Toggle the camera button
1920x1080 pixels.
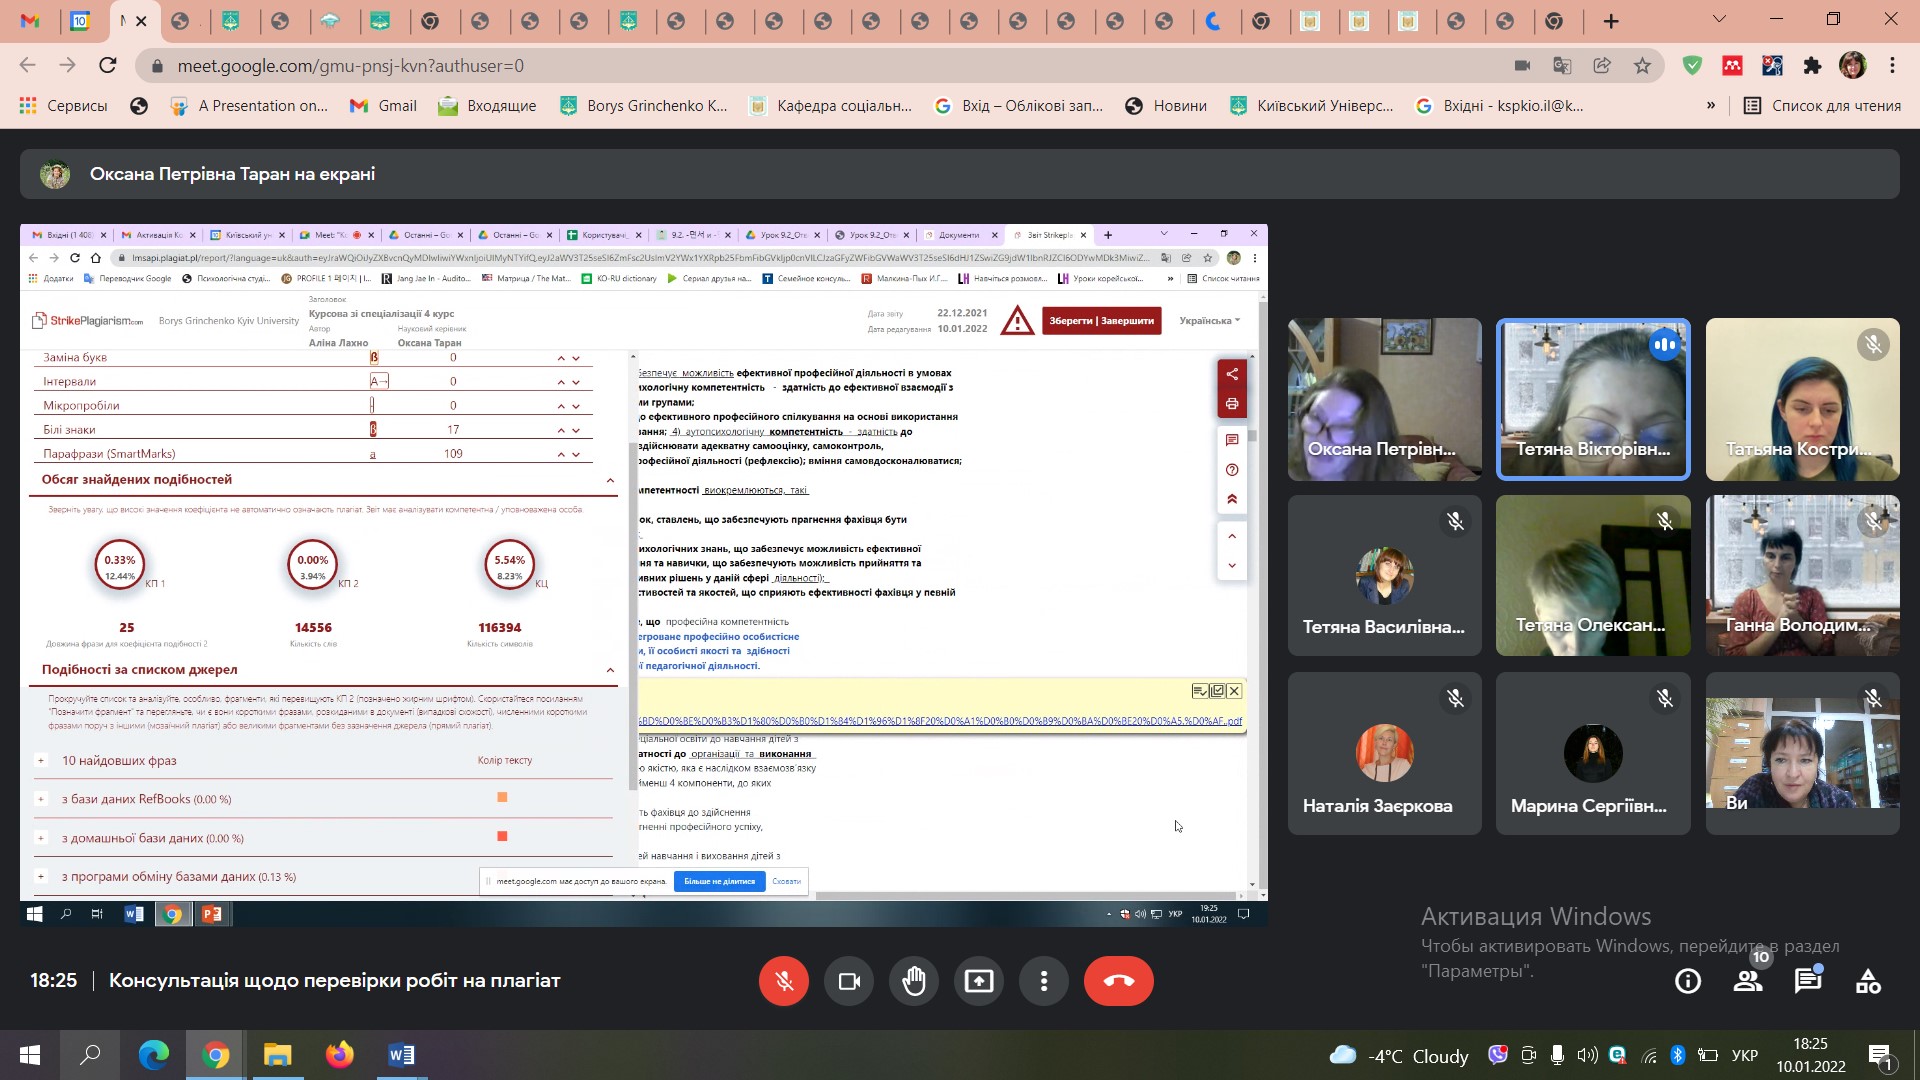click(x=849, y=981)
